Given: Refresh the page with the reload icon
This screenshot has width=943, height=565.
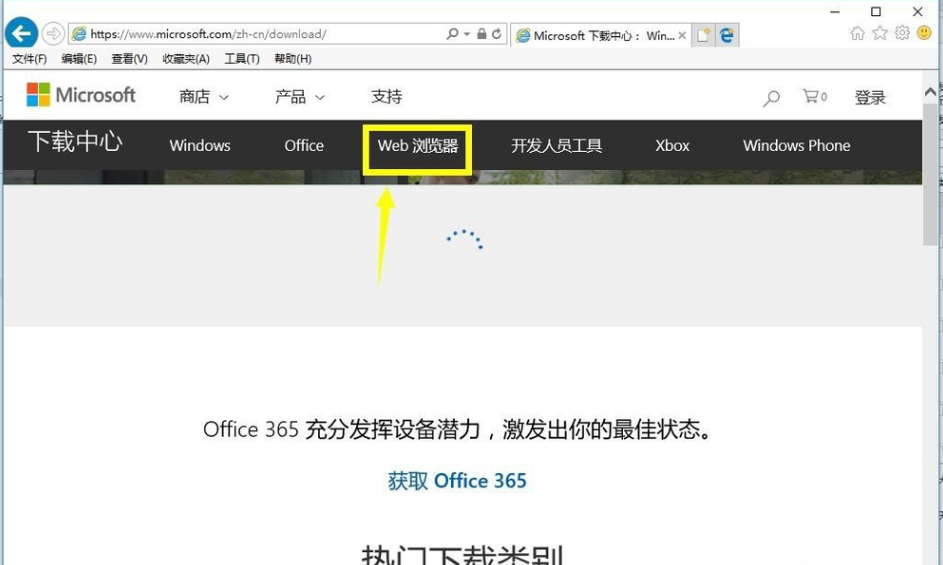Looking at the screenshot, I should click(496, 34).
